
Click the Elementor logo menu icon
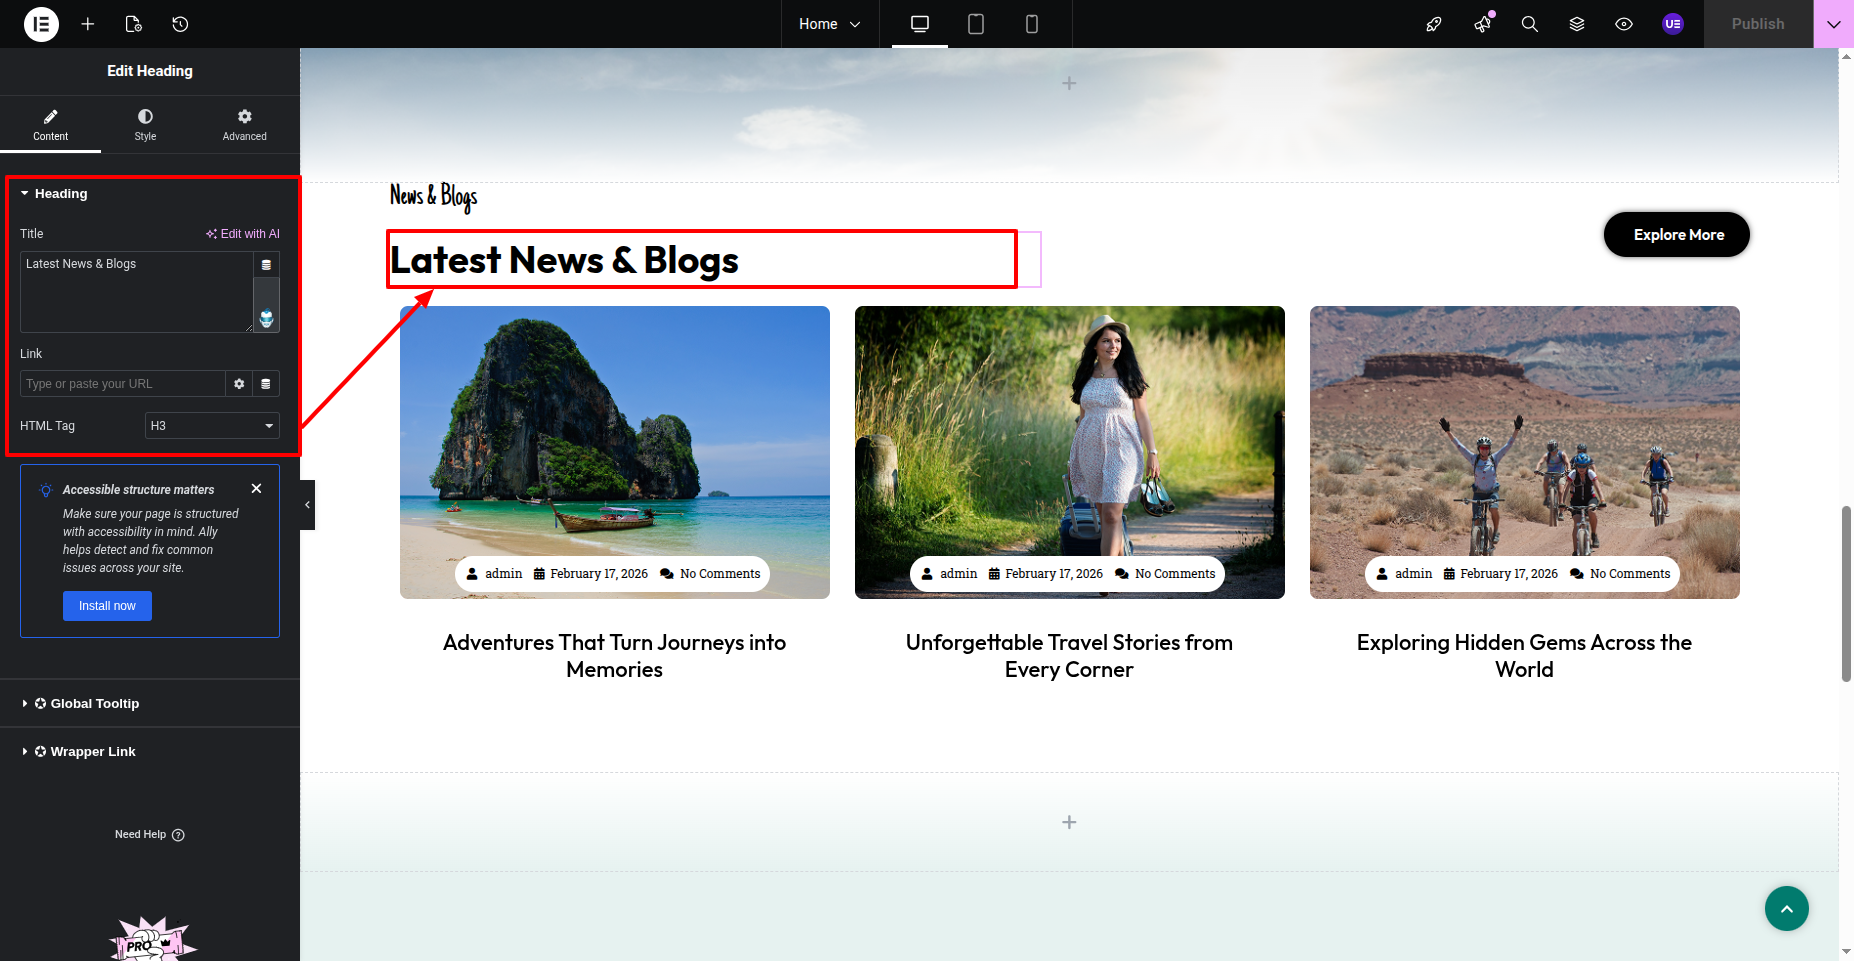click(41, 24)
